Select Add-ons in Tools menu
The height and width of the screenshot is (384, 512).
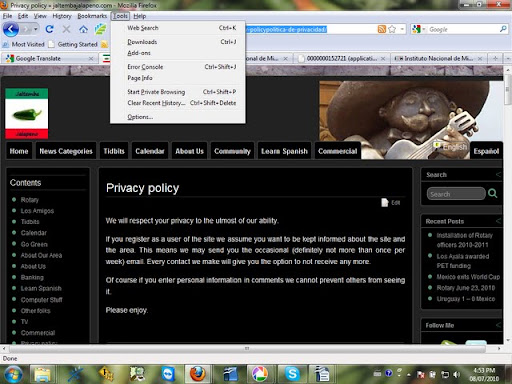click(178, 53)
